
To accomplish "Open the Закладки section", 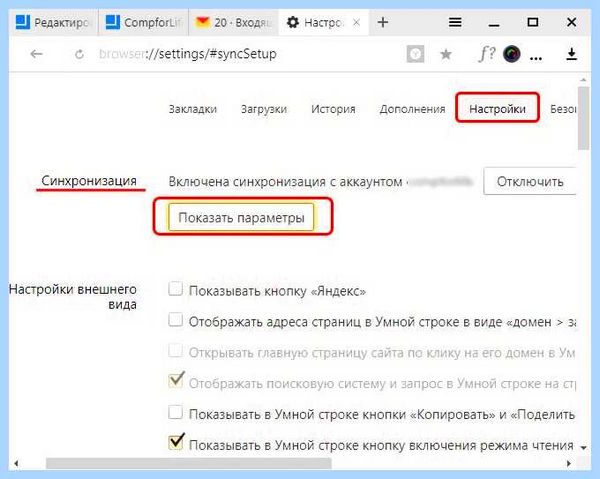I will point(193,109).
